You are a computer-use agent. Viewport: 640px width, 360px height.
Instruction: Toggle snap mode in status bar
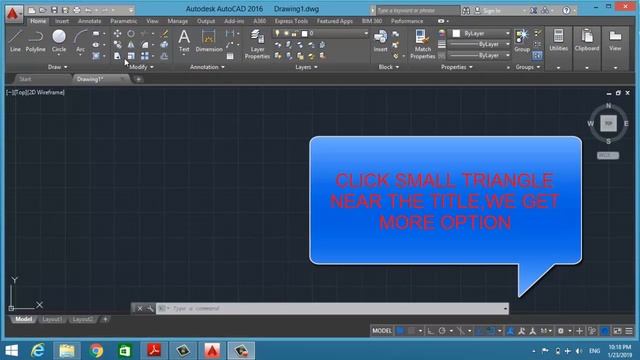click(x=411, y=331)
